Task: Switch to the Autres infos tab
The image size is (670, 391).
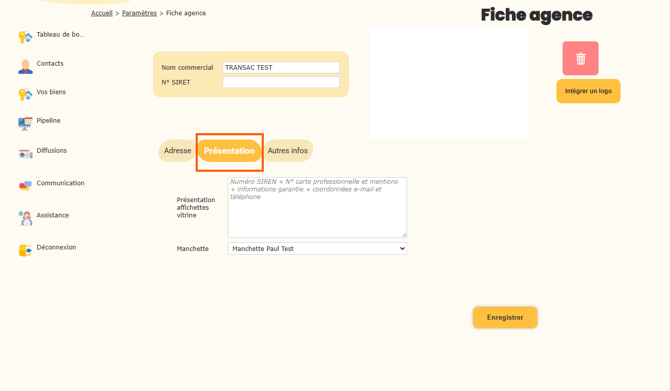Action: click(x=288, y=151)
